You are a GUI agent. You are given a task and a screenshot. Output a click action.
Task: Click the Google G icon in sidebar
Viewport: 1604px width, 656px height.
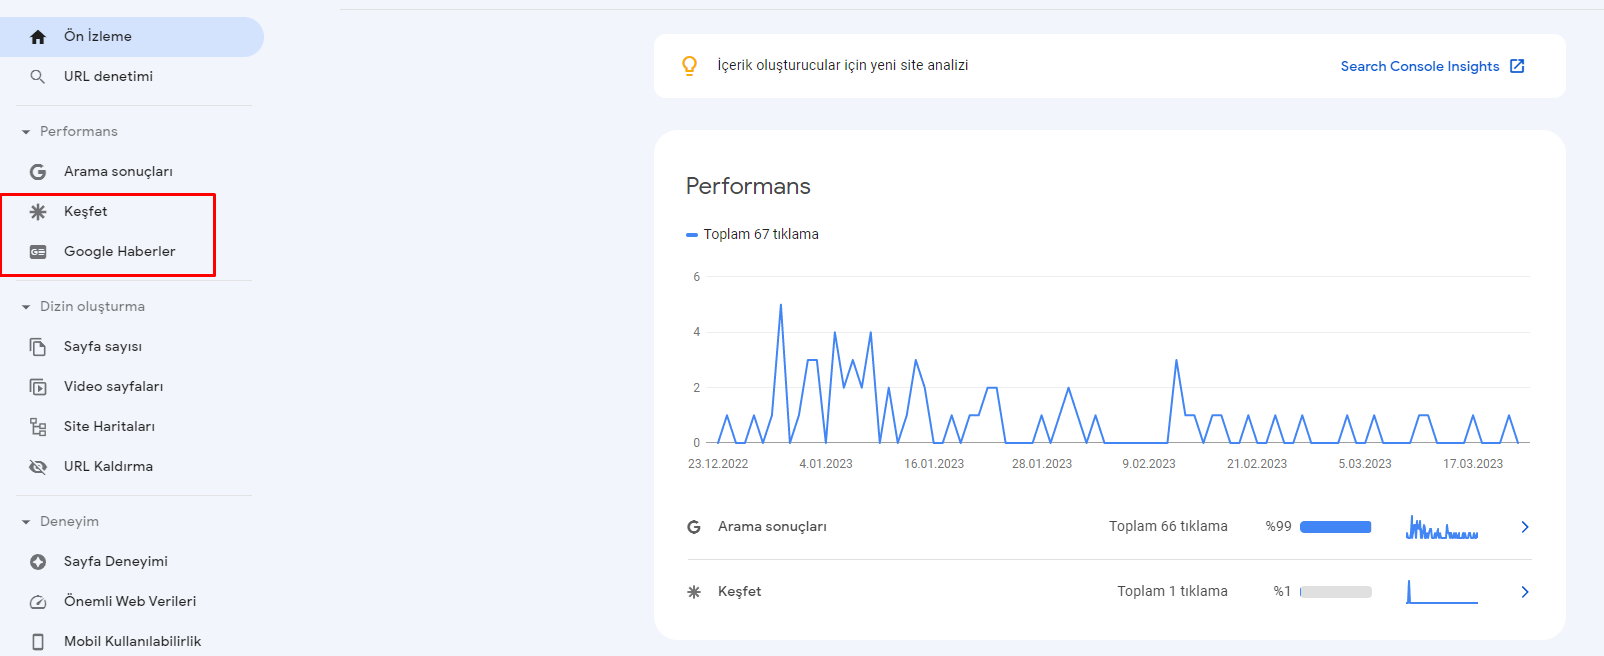click(38, 172)
